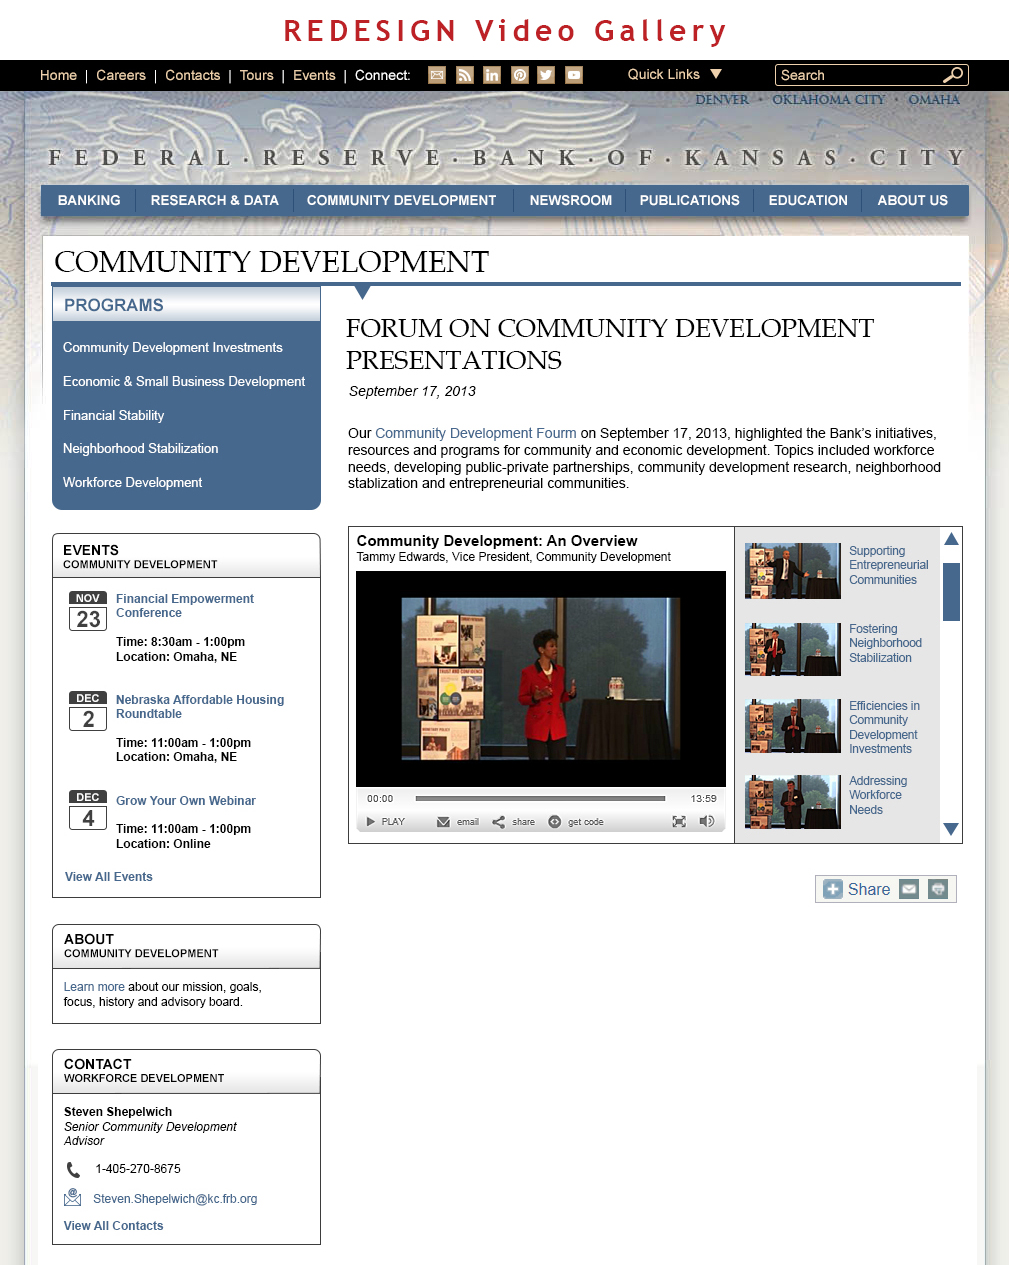Viewport: 1009px width, 1265px height.
Task: Click the phone icon in Contact box
Action: click(73, 1169)
